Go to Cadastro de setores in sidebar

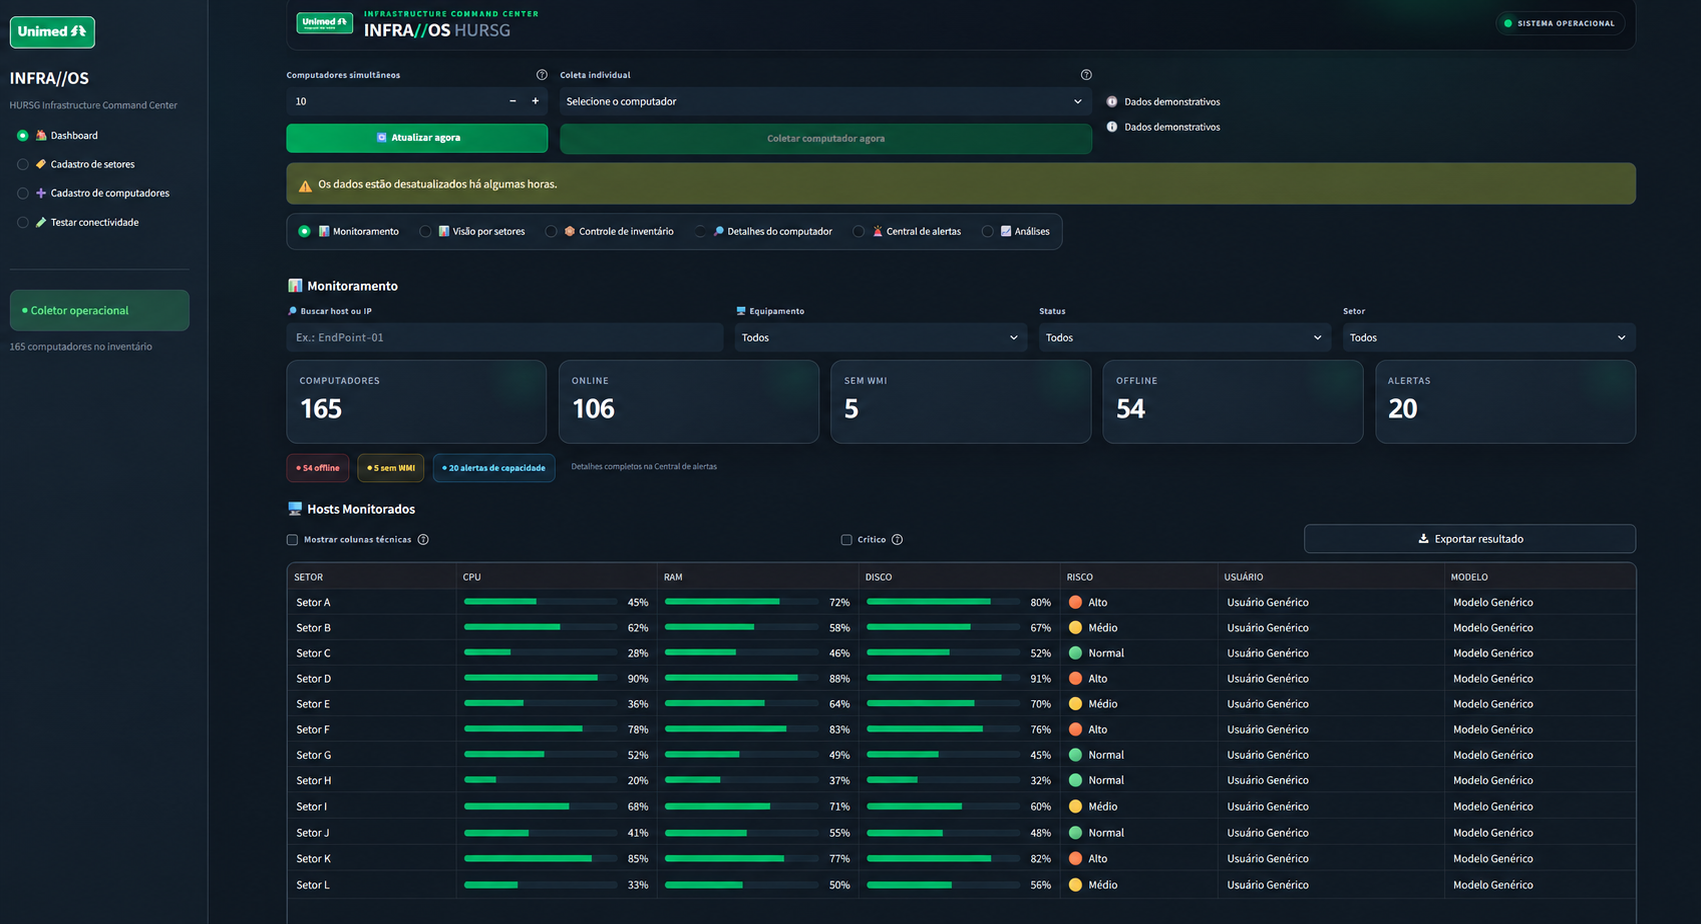pyautogui.click(x=92, y=164)
